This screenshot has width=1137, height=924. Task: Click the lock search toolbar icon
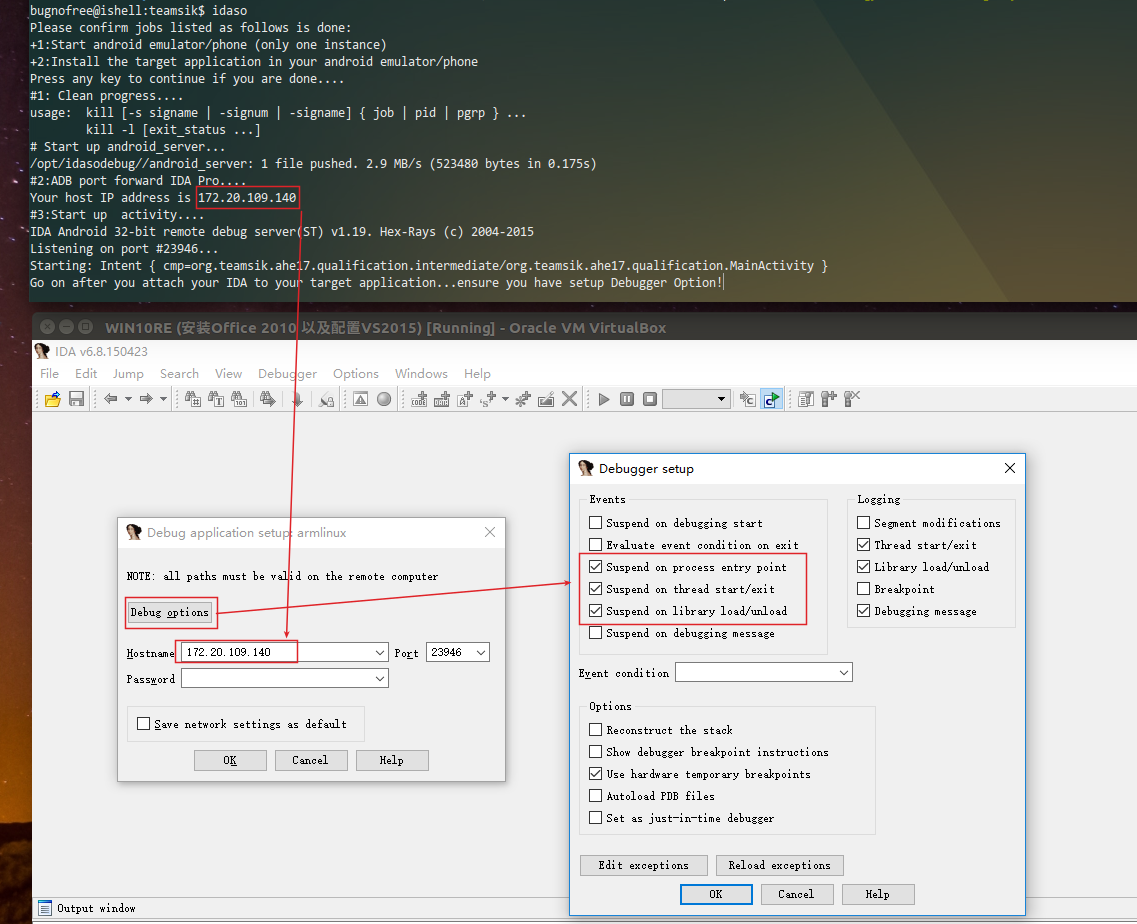click(x=326, y=399)
